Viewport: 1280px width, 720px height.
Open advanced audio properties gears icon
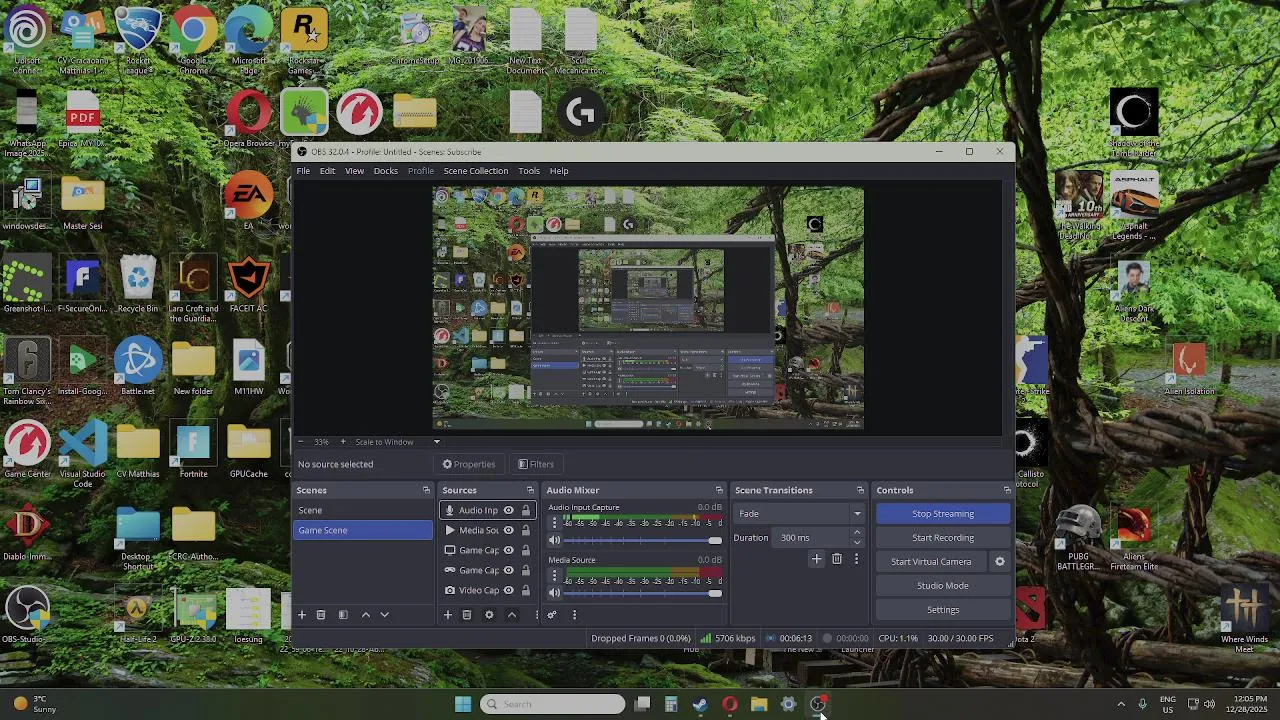point(551,615)
